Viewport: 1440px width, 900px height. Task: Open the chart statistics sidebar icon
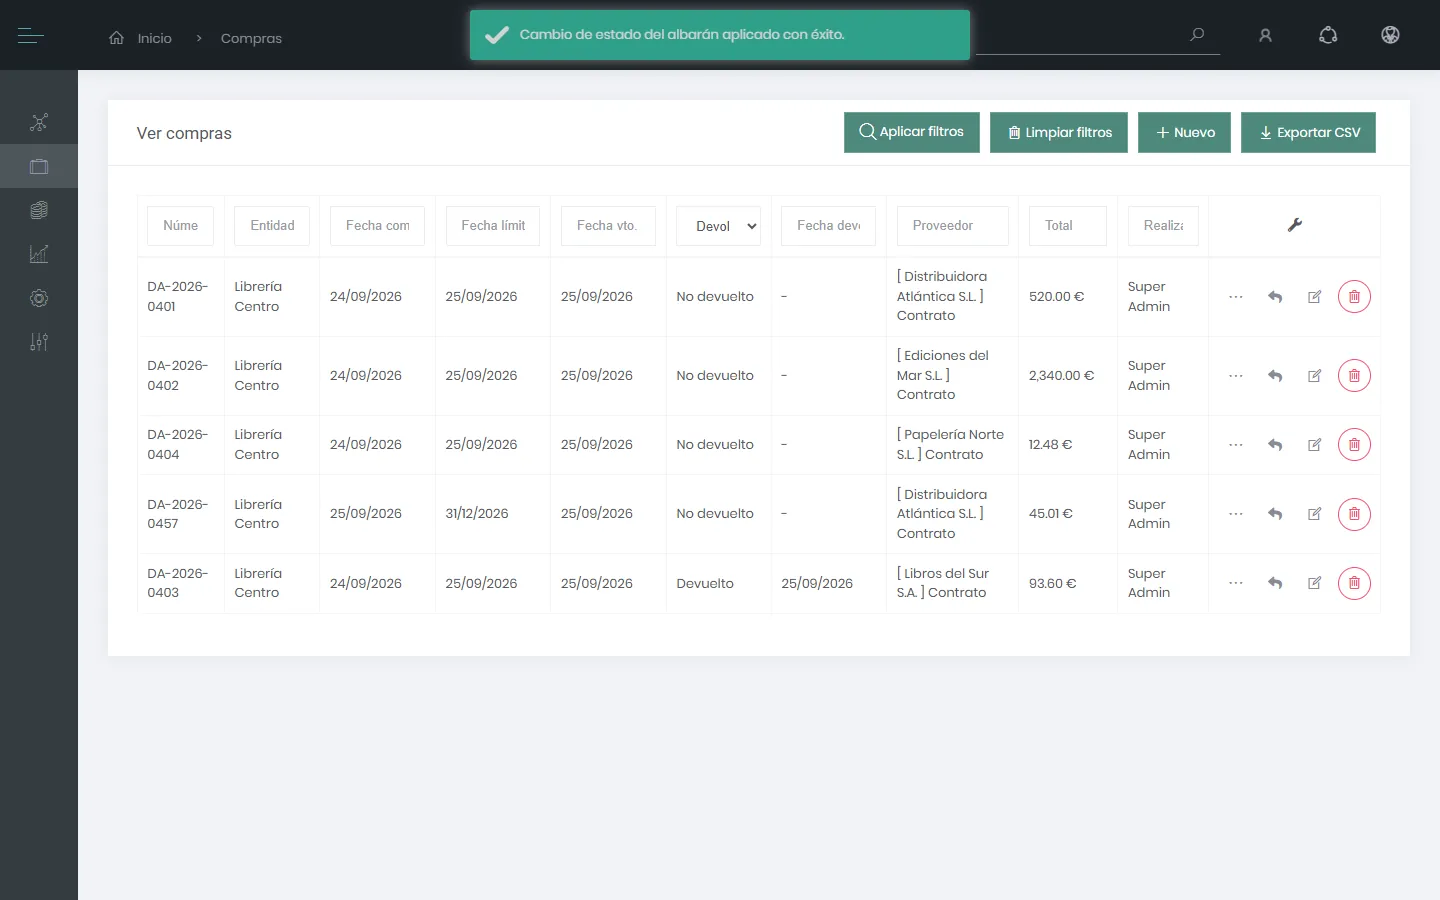point(39,254)
